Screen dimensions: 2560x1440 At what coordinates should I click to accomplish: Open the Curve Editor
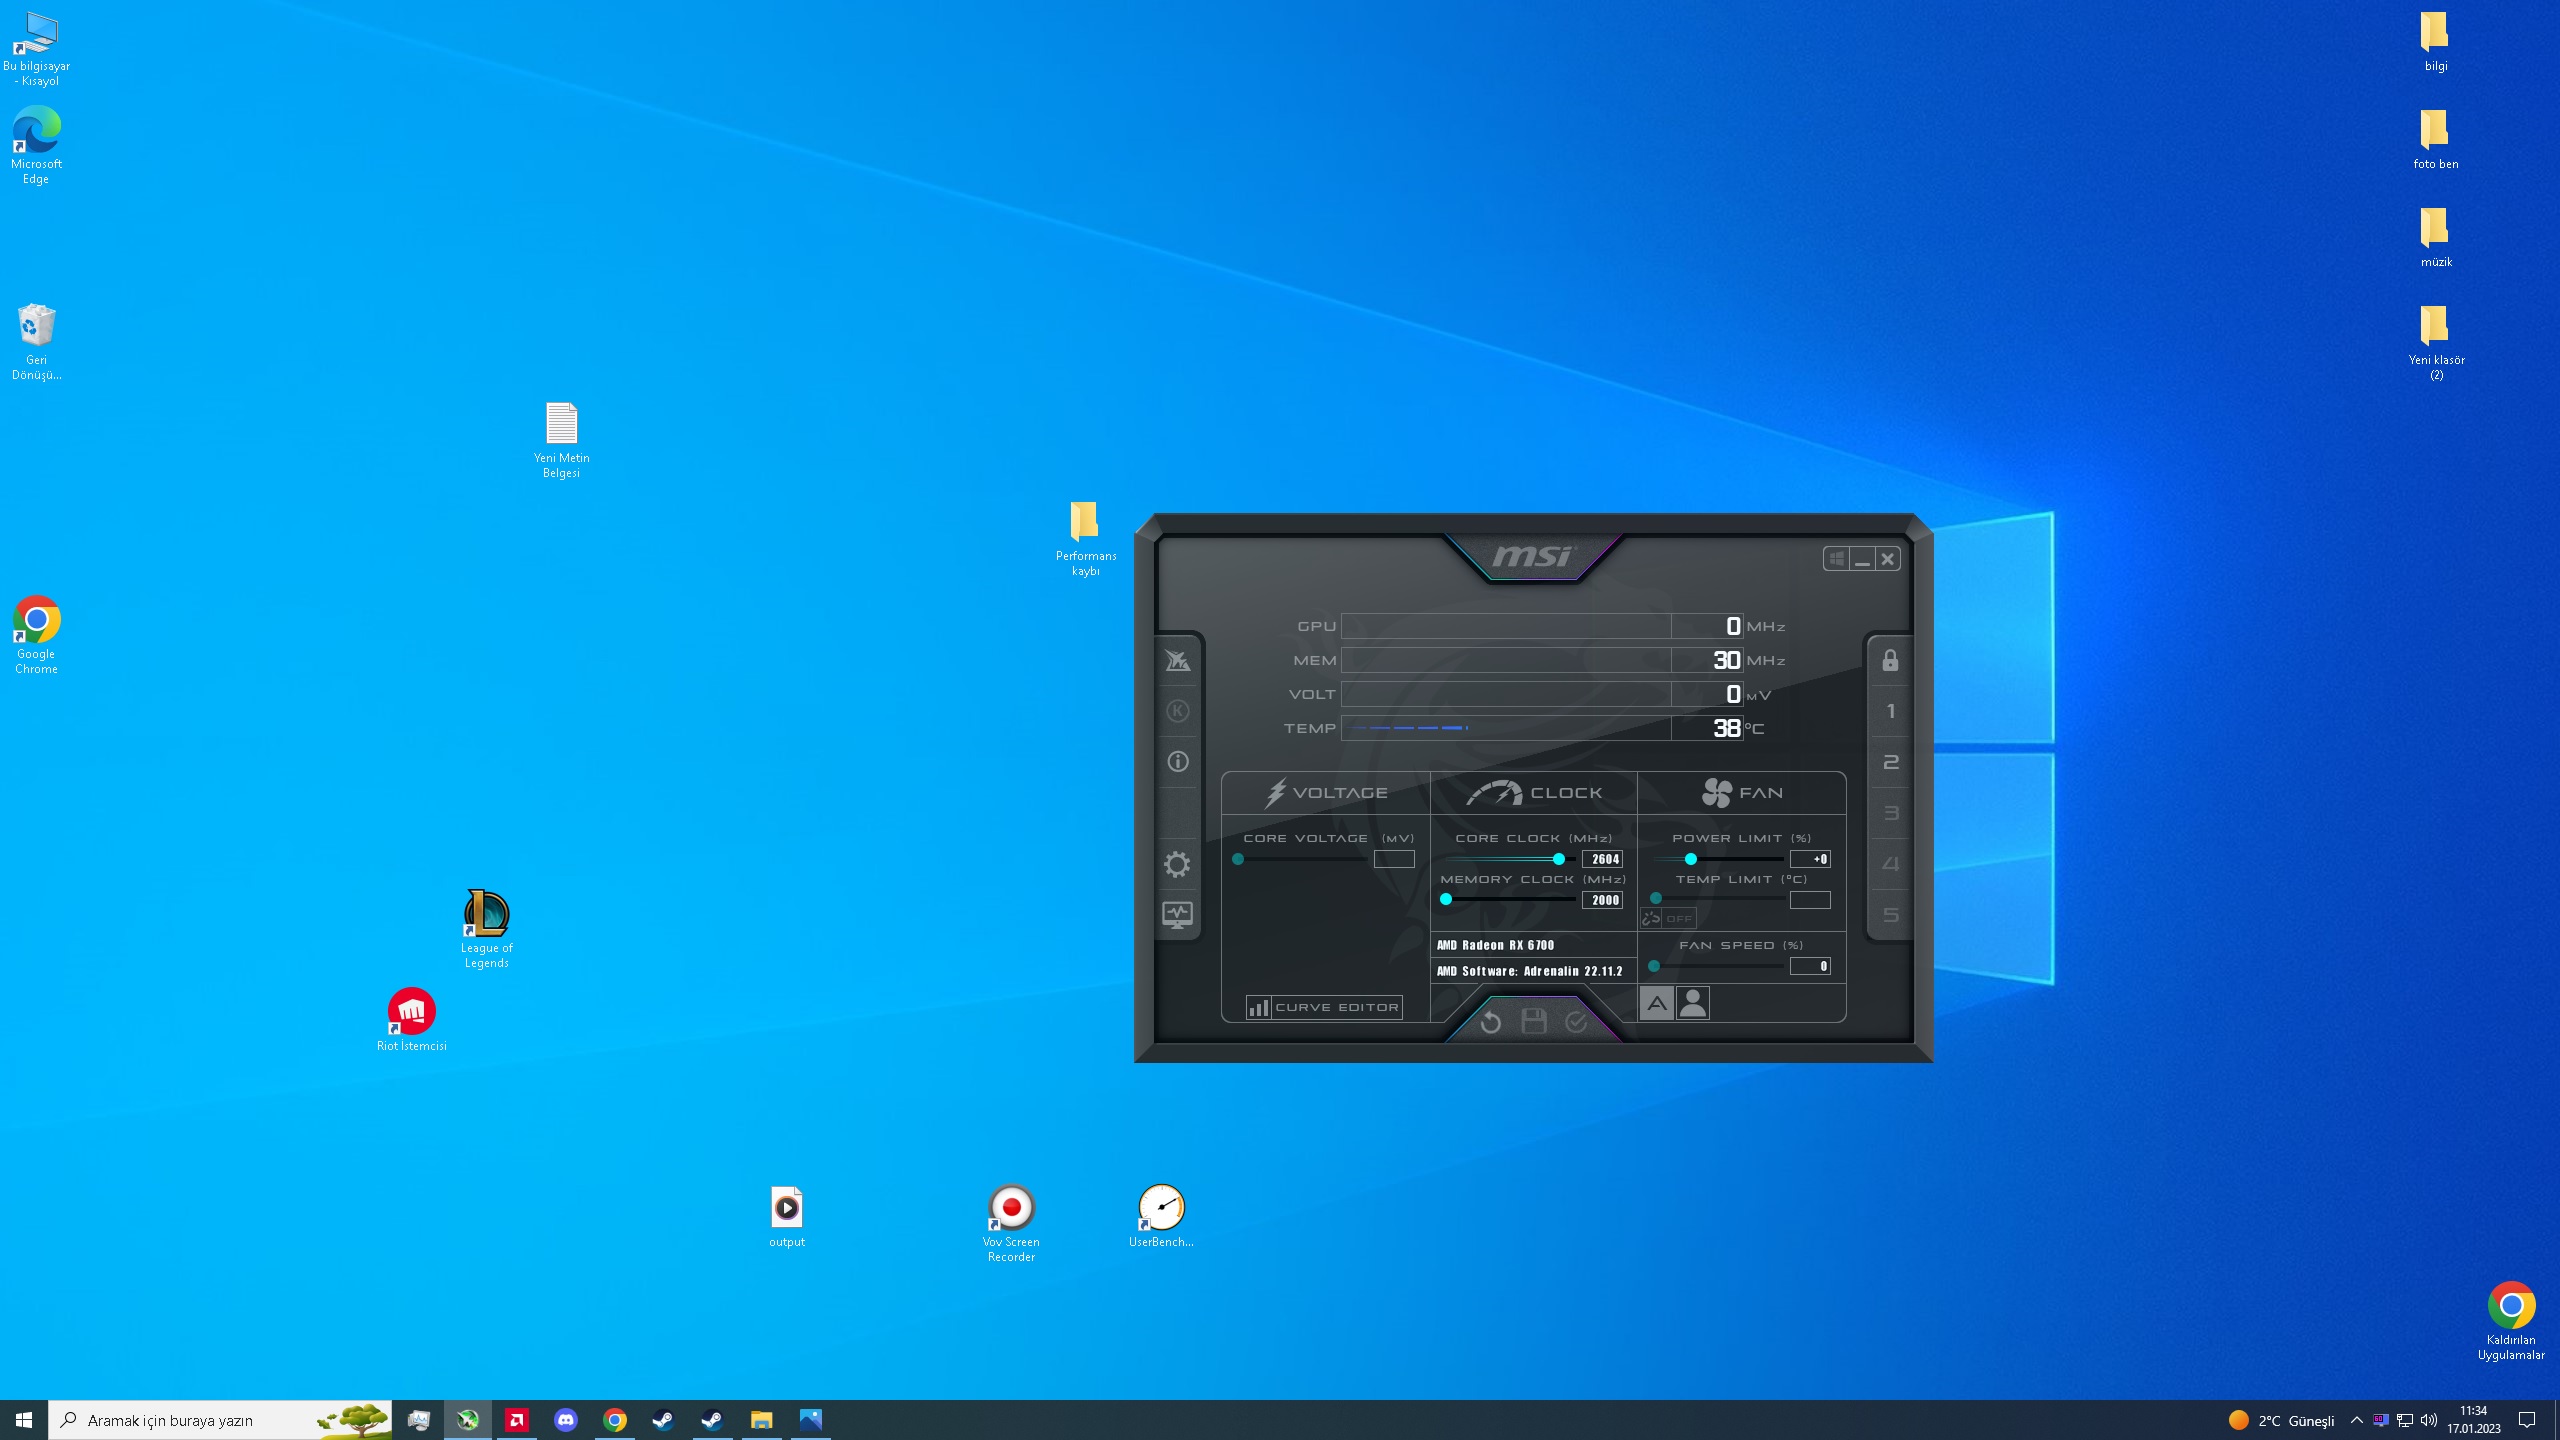[1324, 1007]
